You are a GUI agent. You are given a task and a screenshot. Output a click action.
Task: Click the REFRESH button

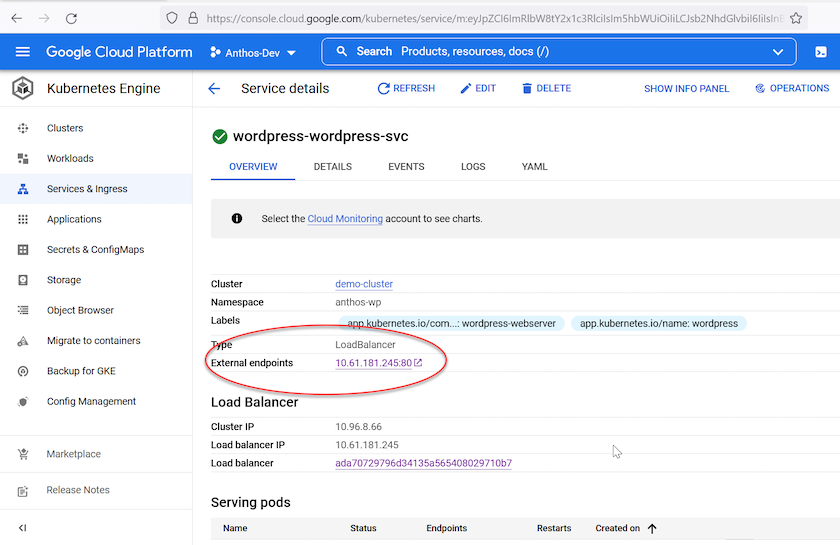point(406,89)
